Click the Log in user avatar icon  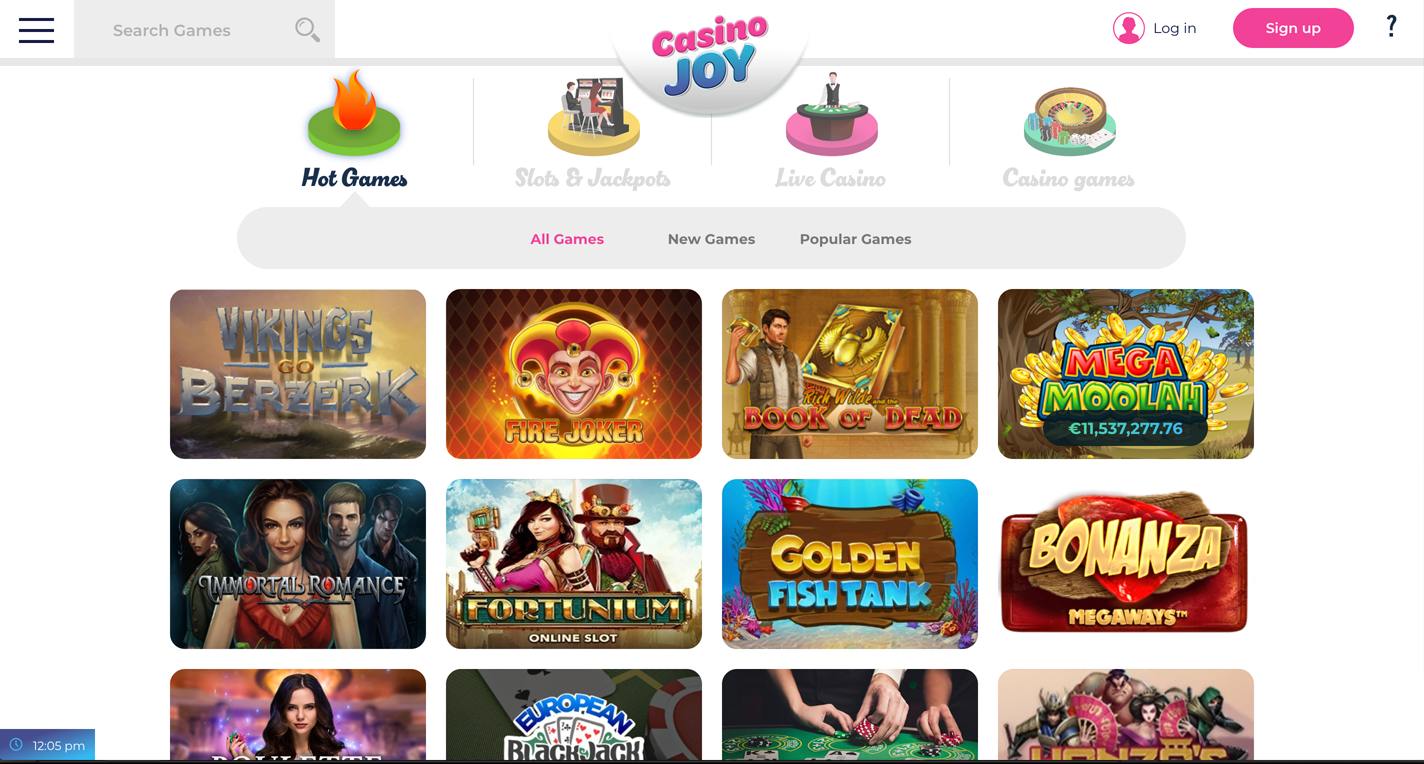[1128, 28]
